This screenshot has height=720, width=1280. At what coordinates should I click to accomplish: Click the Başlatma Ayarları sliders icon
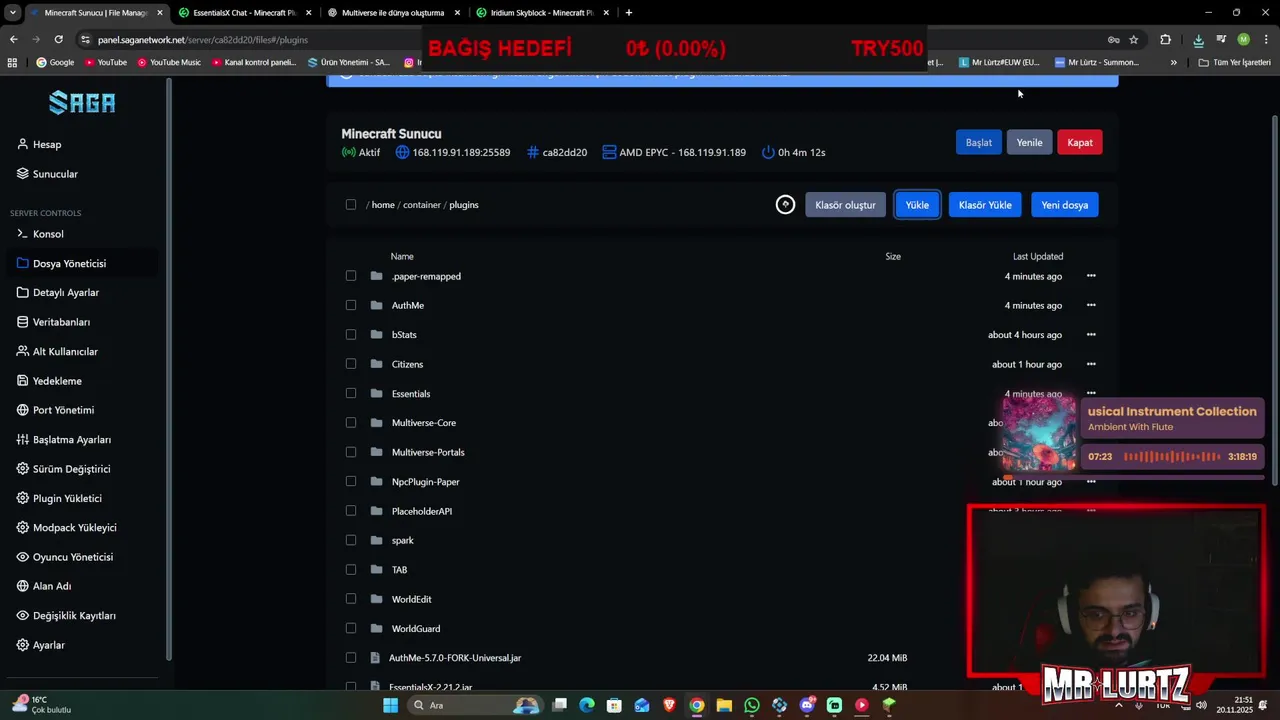pyautogui.click(x=23, y=439)
